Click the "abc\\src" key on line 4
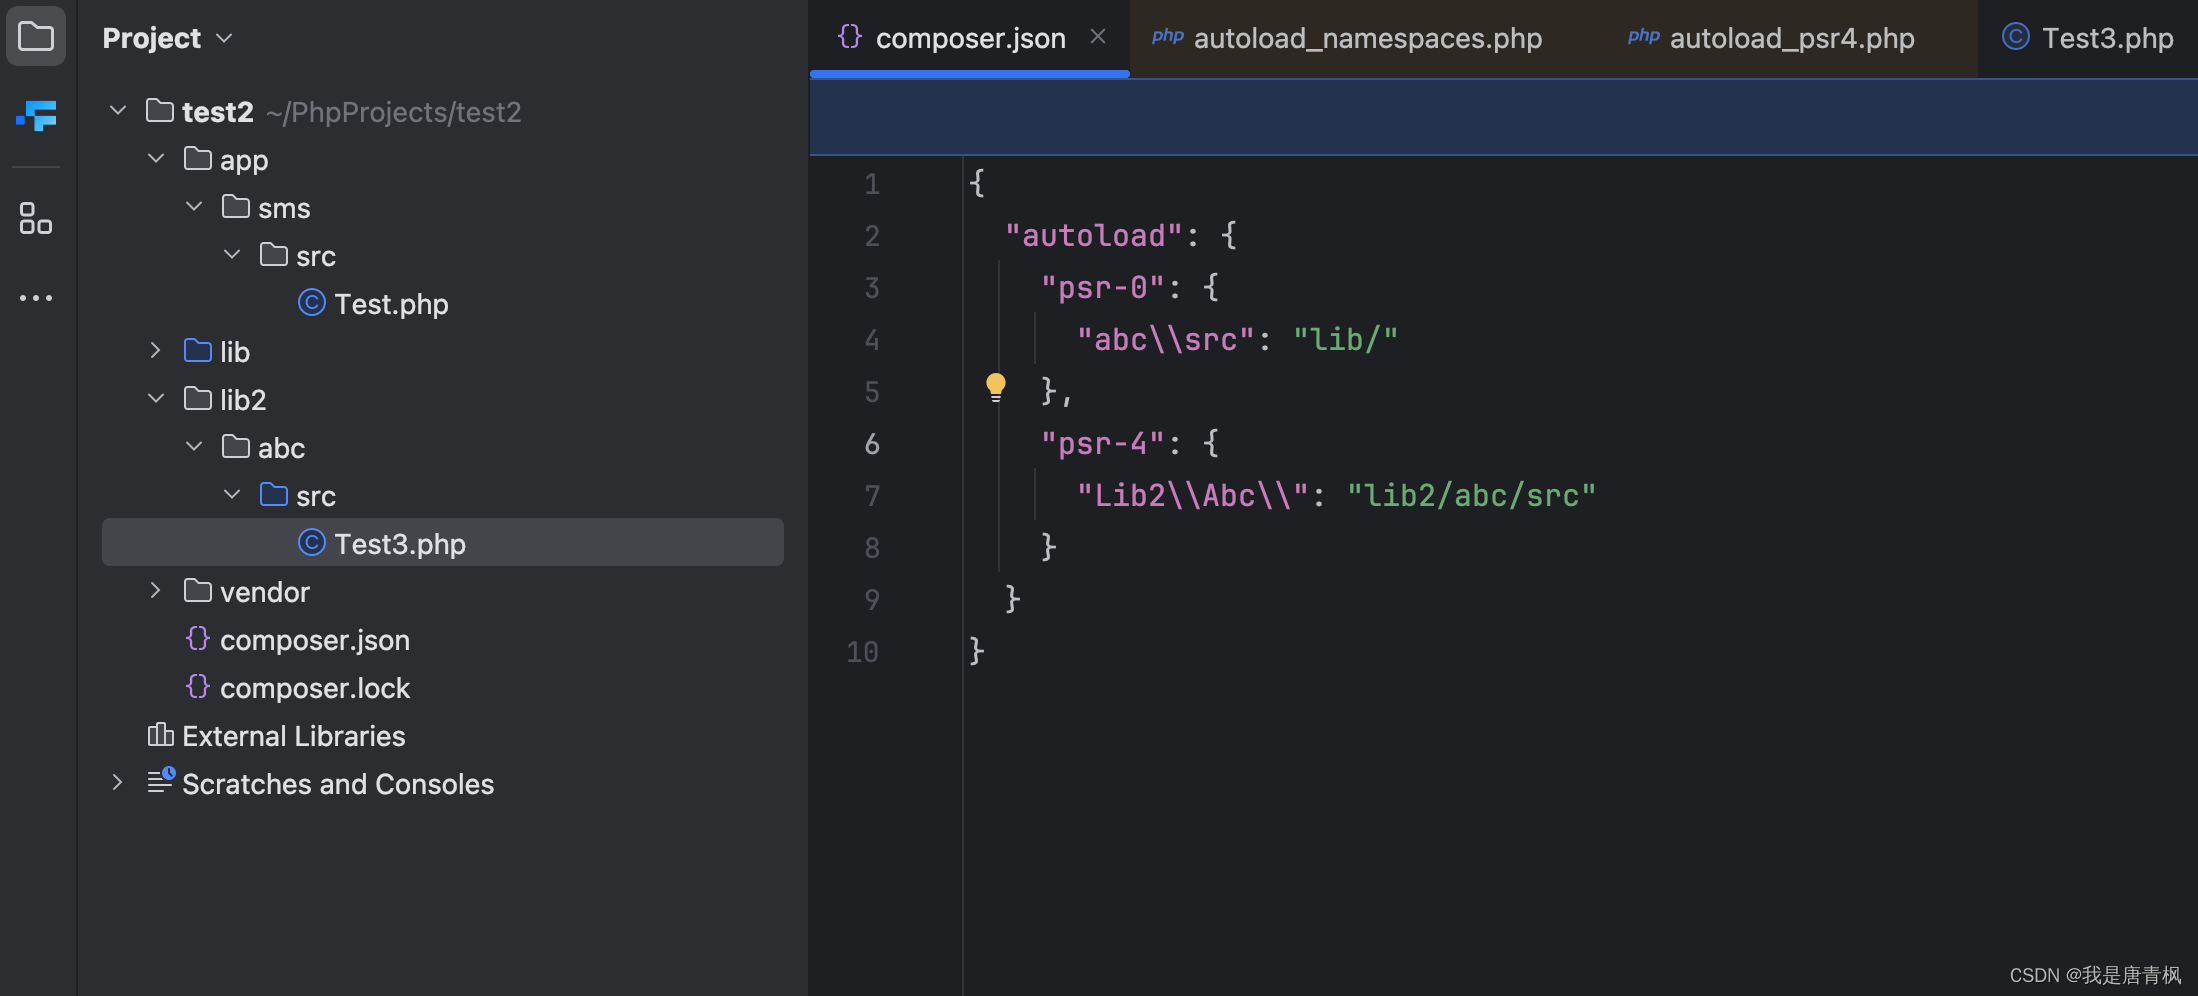This screenshot has width=2198, height=996. [1165, 339]
